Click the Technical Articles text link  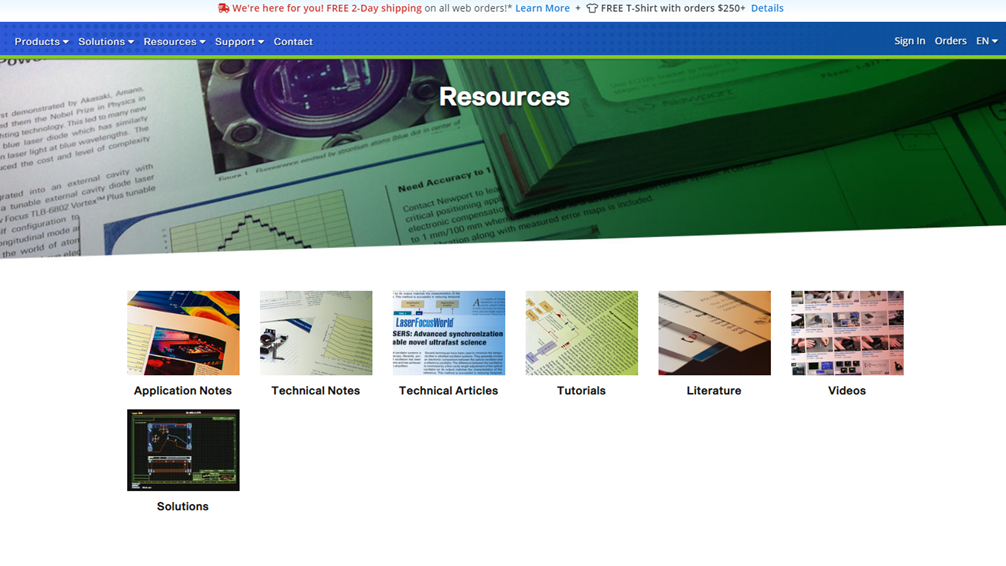pyautogui.click(x=448, y=391)
